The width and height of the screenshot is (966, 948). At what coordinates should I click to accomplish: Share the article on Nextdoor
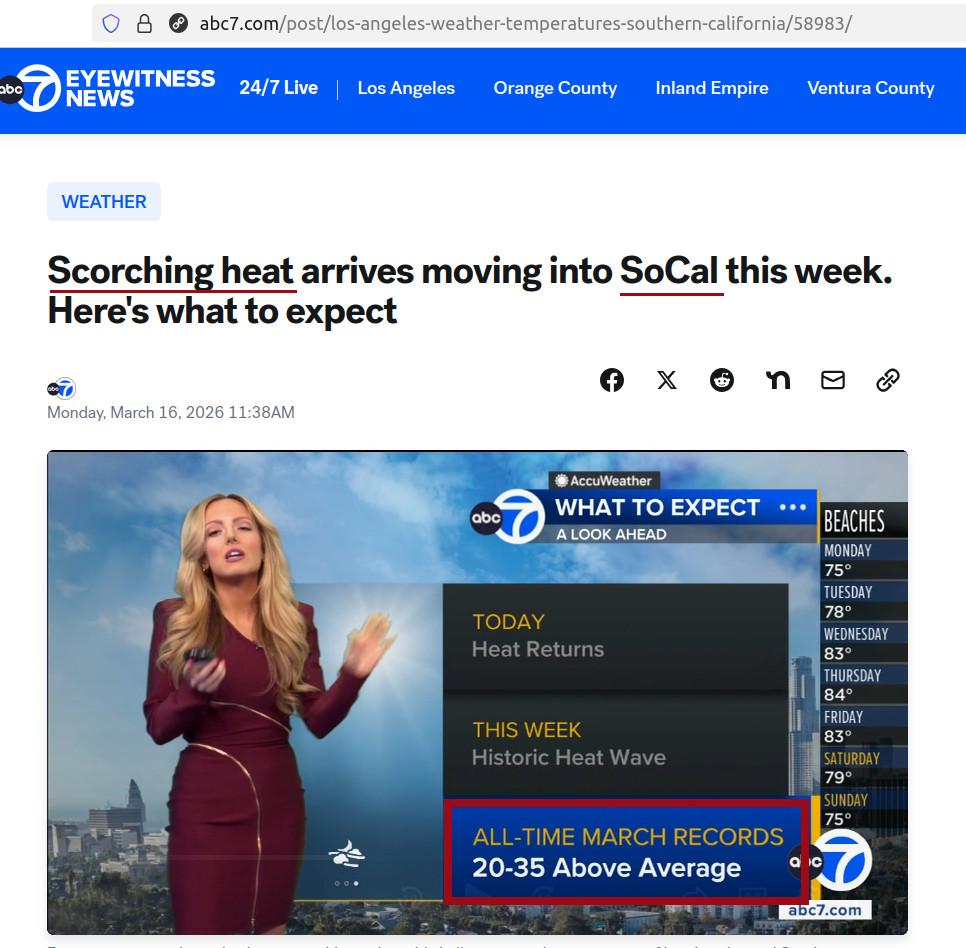777,380
